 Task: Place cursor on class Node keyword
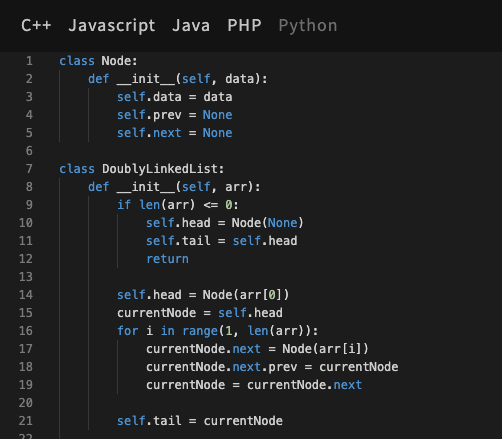point(77,61)
